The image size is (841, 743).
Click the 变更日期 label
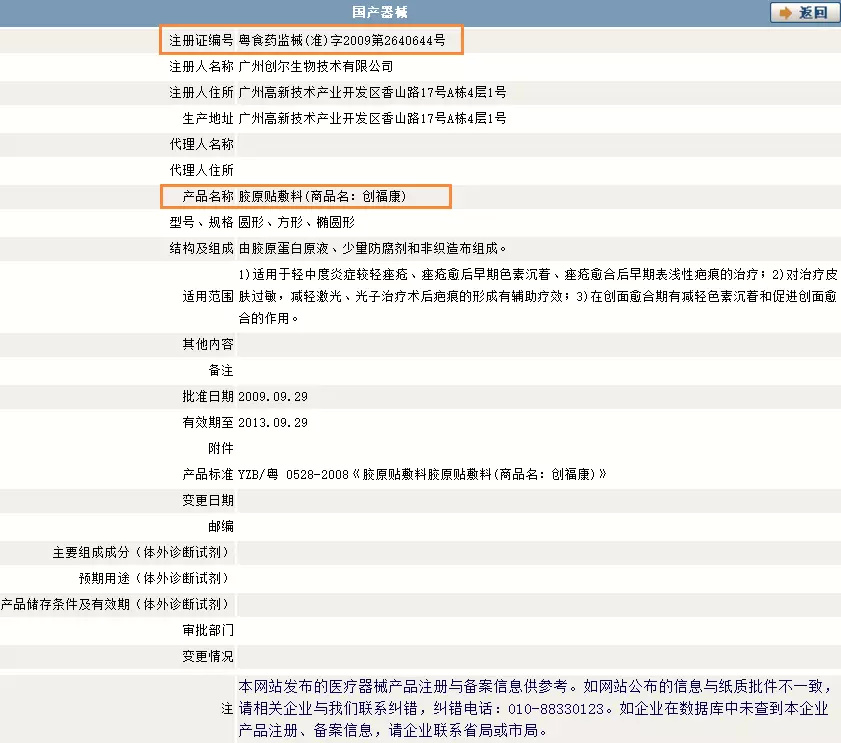pos(208,500)
